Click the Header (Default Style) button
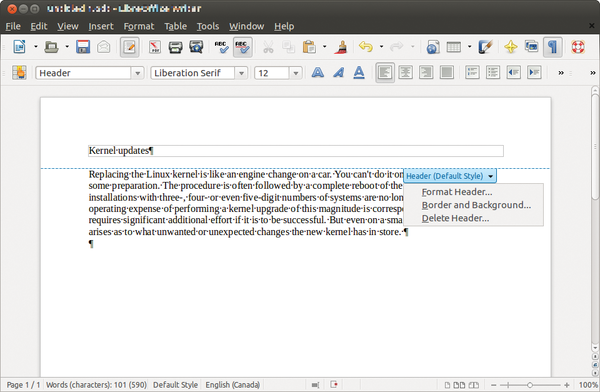Viewport: 600px width, 392px height. pos(450,176)
